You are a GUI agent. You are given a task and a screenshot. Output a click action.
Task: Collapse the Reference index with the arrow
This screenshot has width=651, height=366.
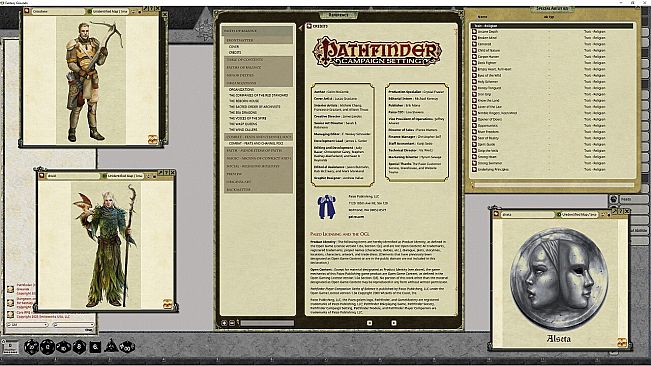point(300,28)
